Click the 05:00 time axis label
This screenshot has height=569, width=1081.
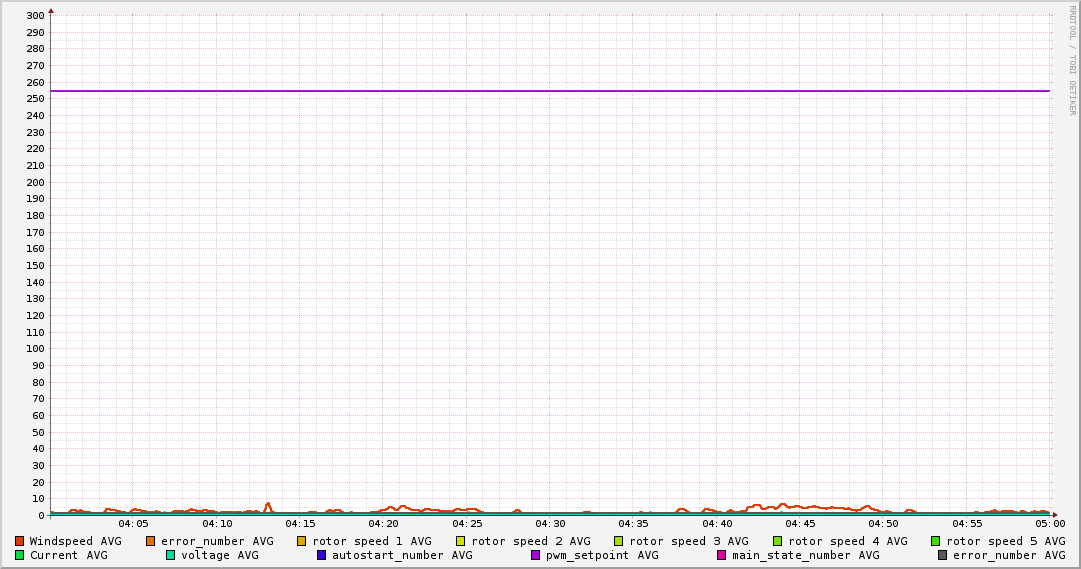tap(1050, 524)
